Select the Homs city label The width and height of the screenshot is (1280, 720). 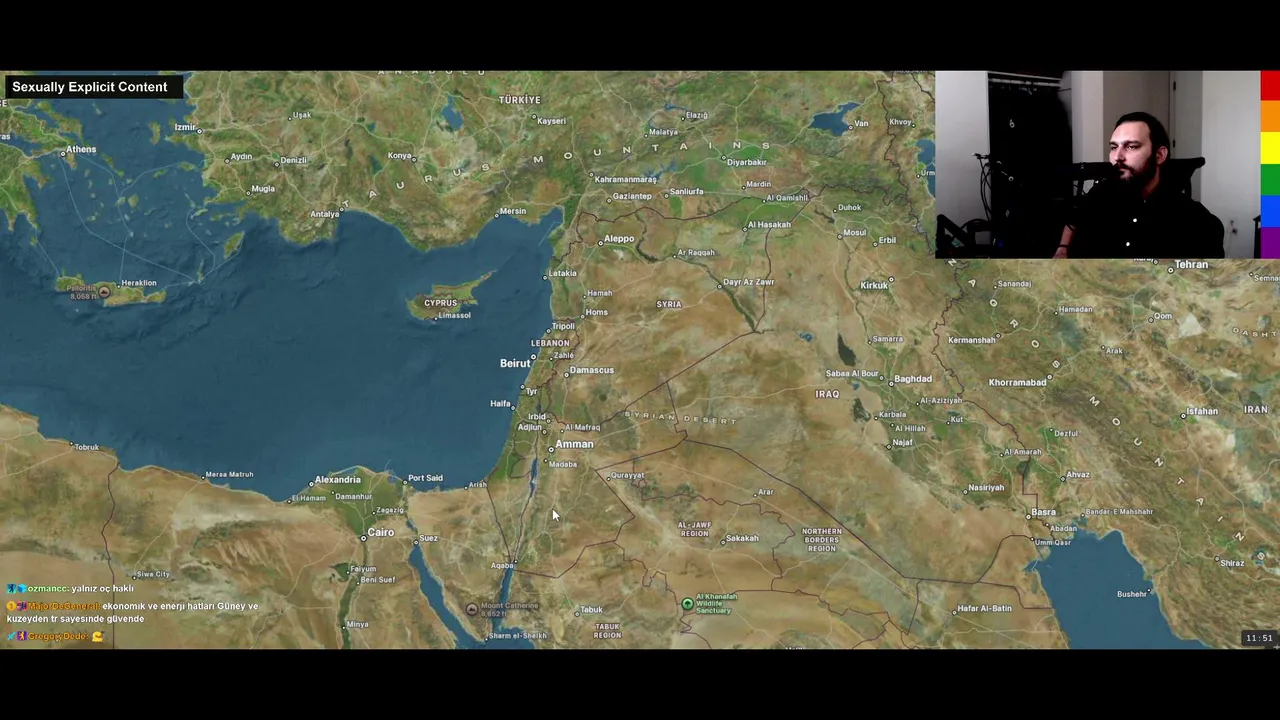(597, 312)
